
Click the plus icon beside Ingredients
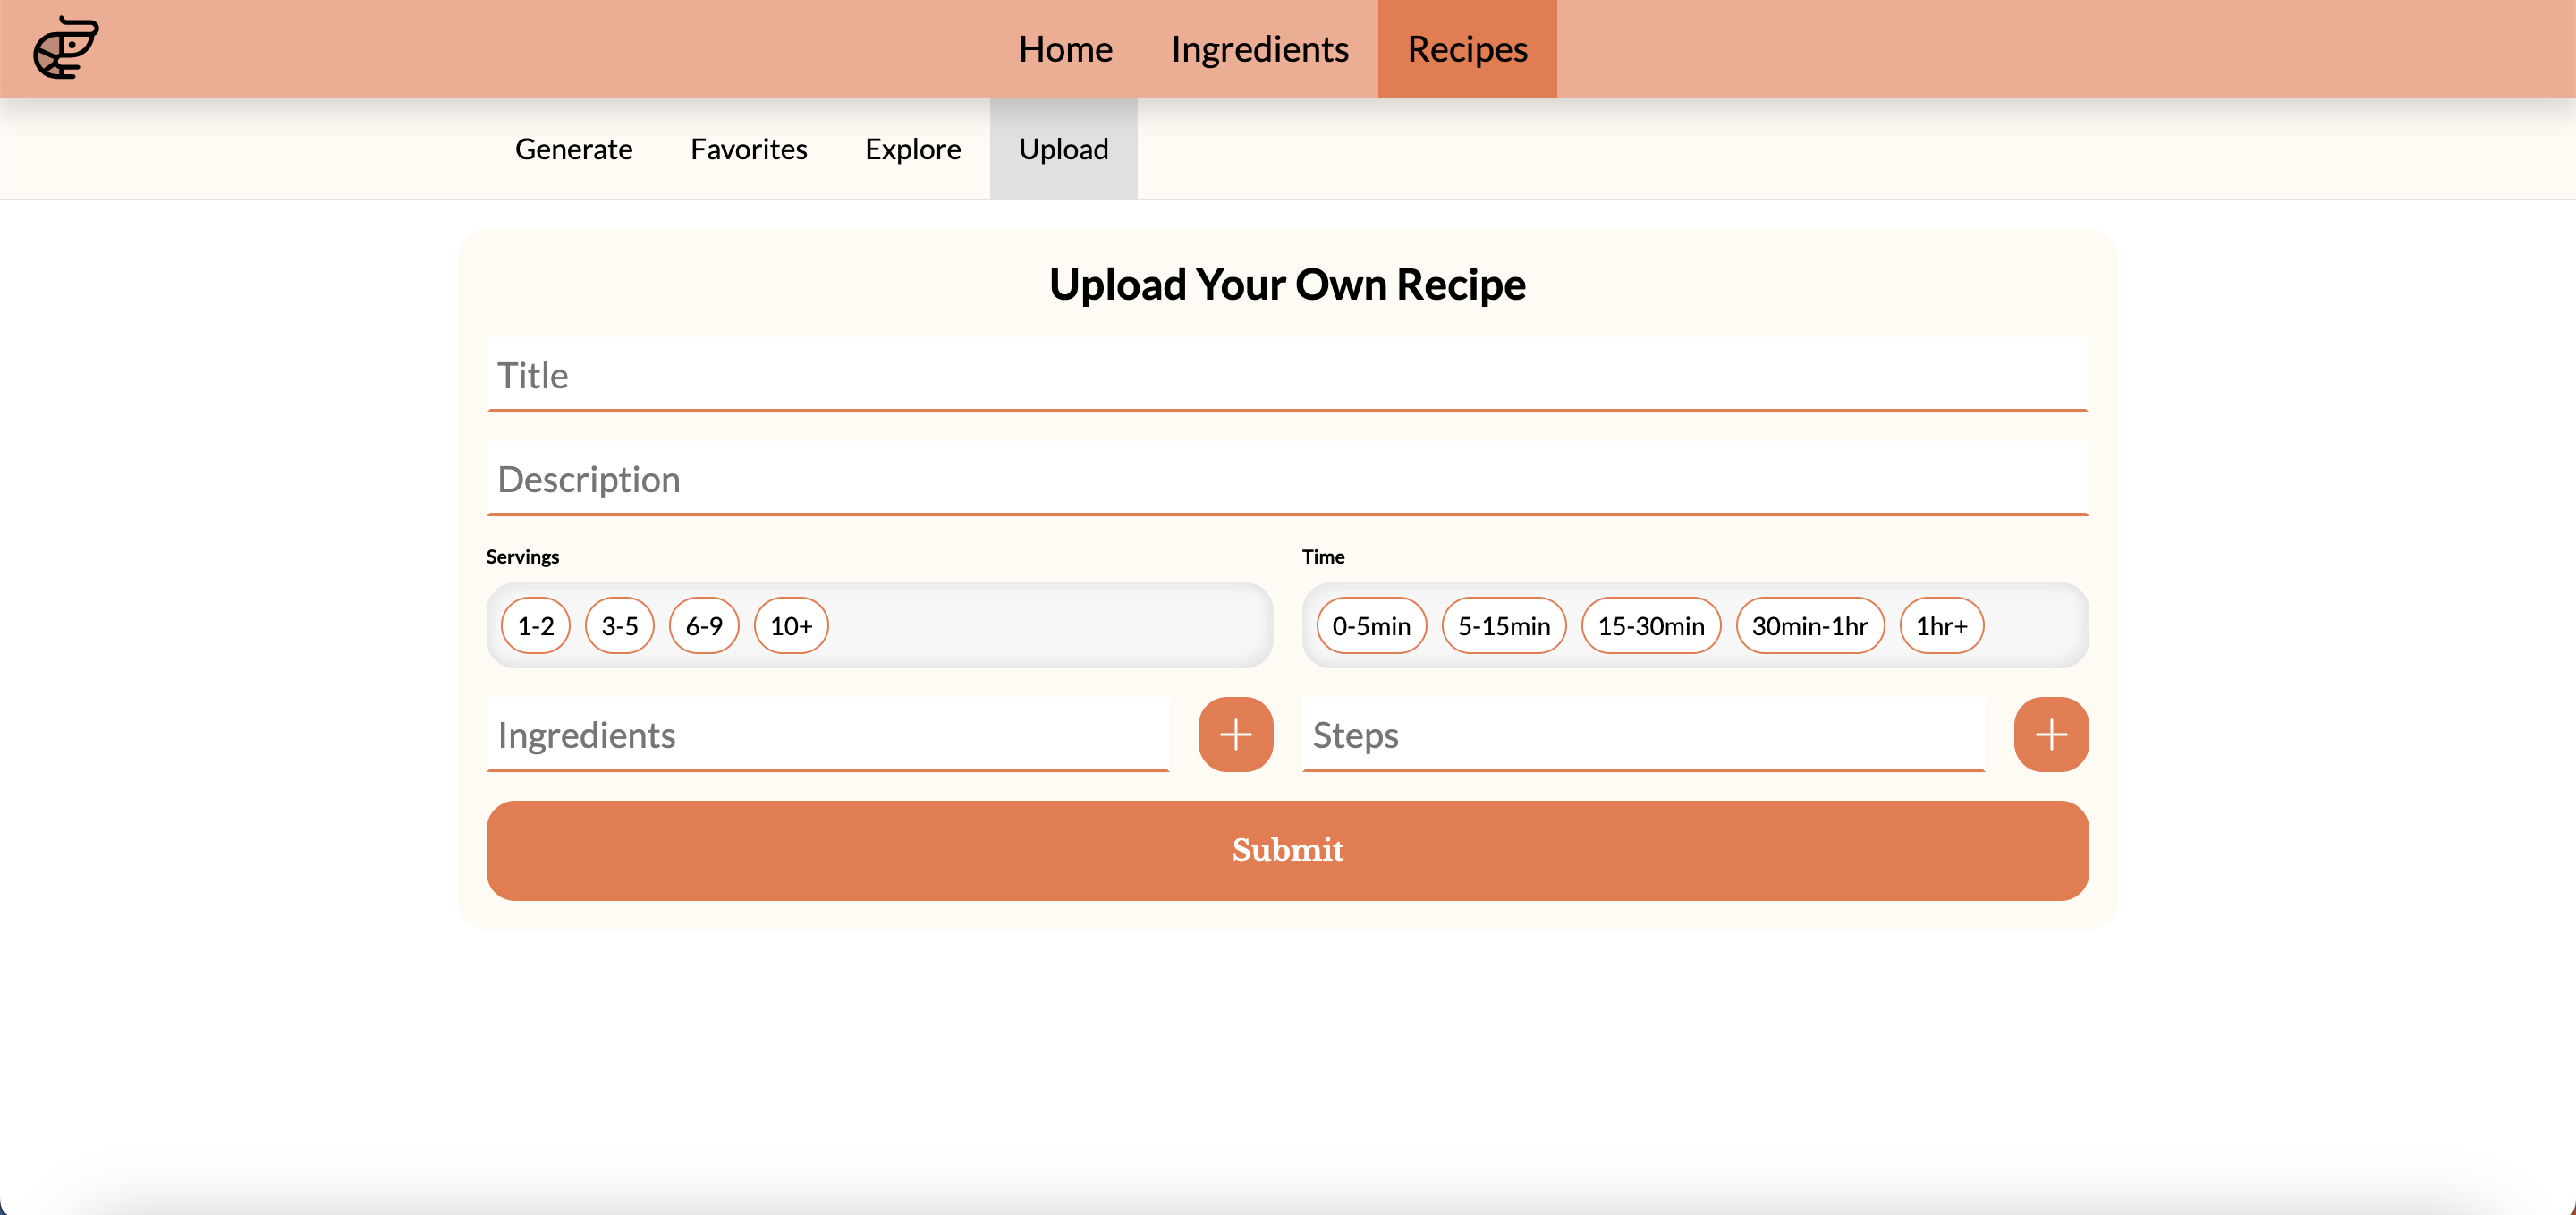(x=1235, y=735)
